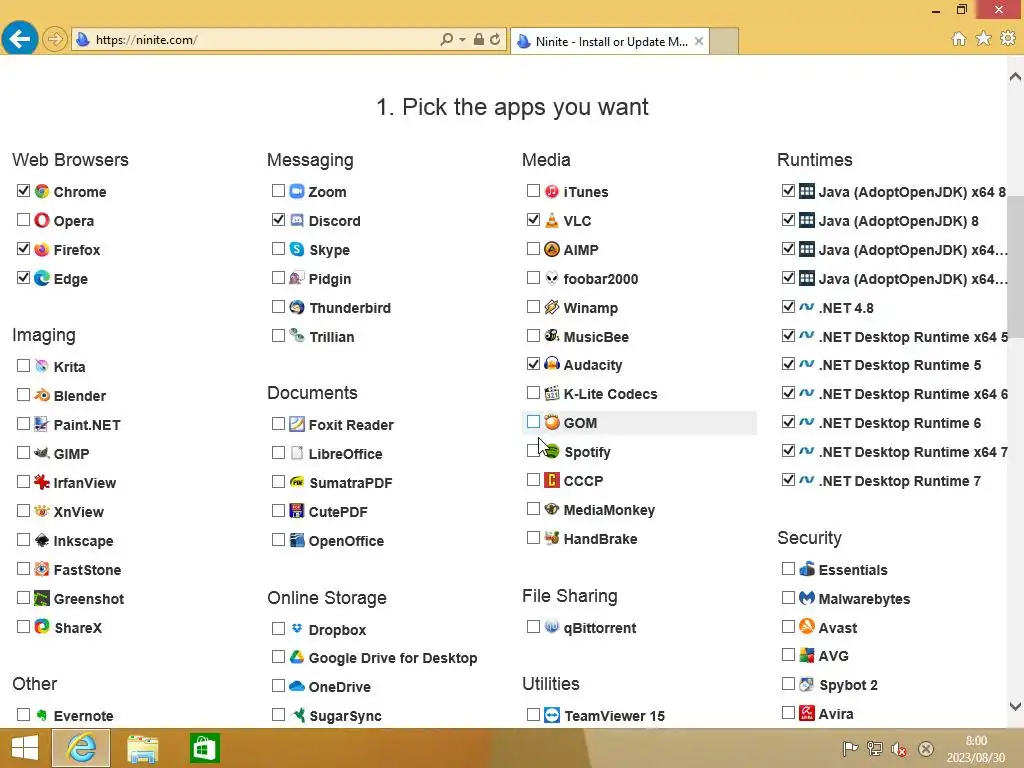The height and width of the screenshot is (768, 1024).
Task: Open the browser Tools gear menu
Action: click(1008, 39)
